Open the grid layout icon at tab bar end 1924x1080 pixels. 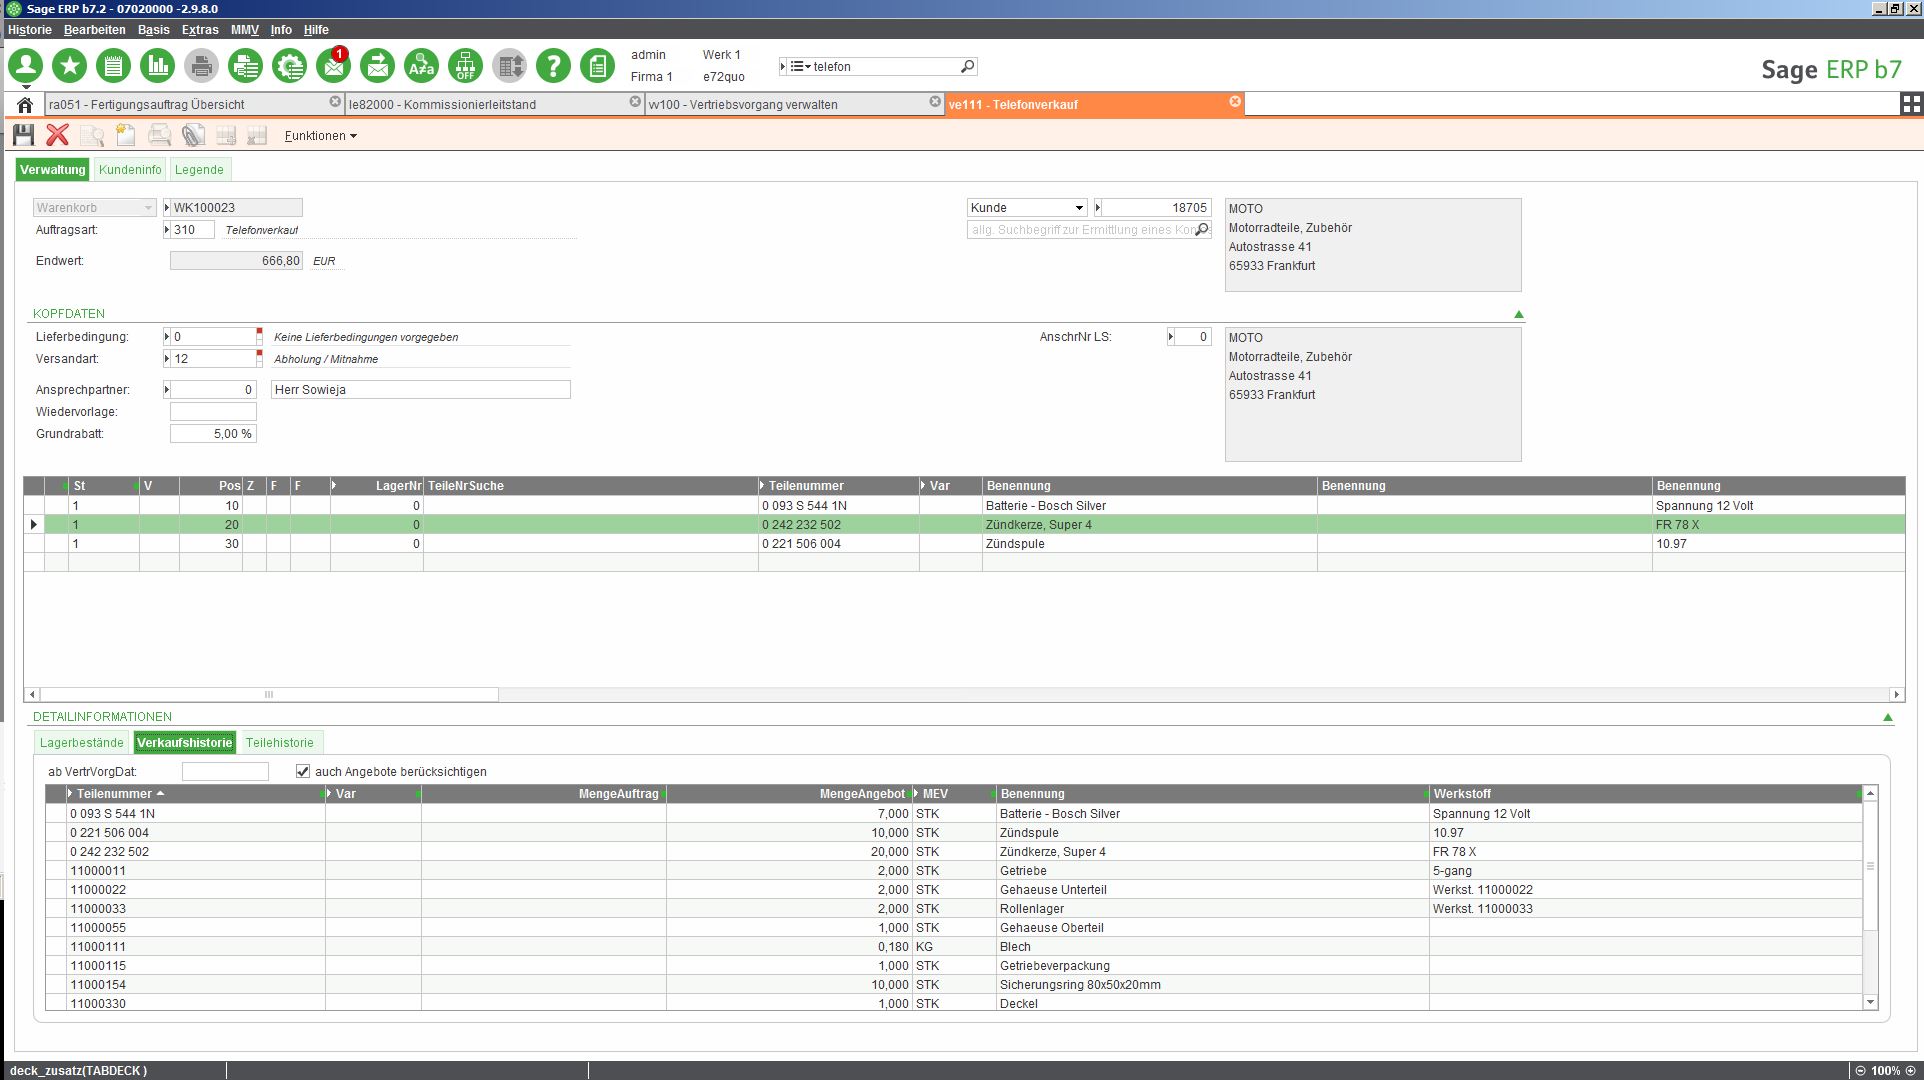click(x=1911, y=104)
